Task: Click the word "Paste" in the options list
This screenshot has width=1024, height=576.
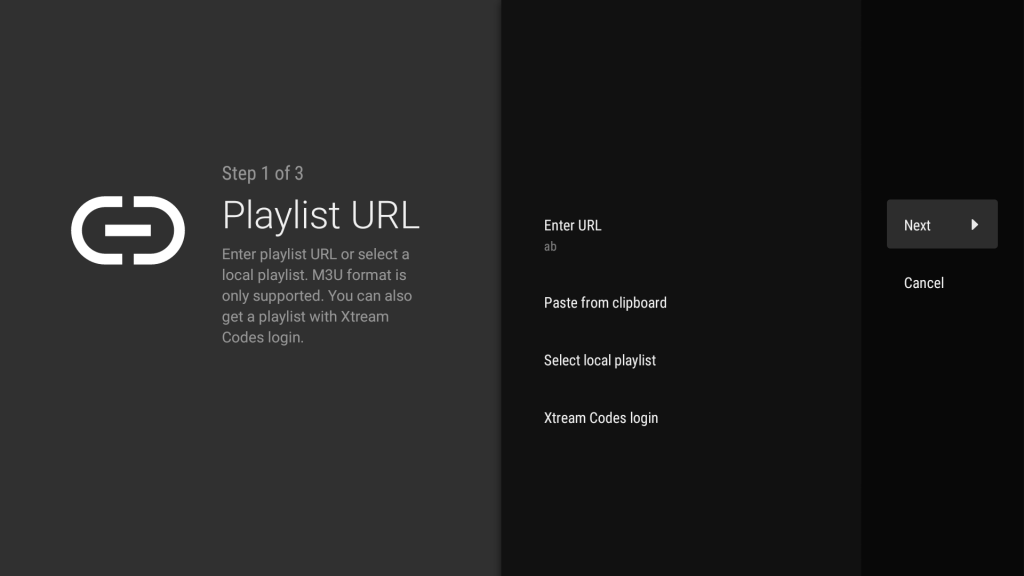Action: click(562, 303)
